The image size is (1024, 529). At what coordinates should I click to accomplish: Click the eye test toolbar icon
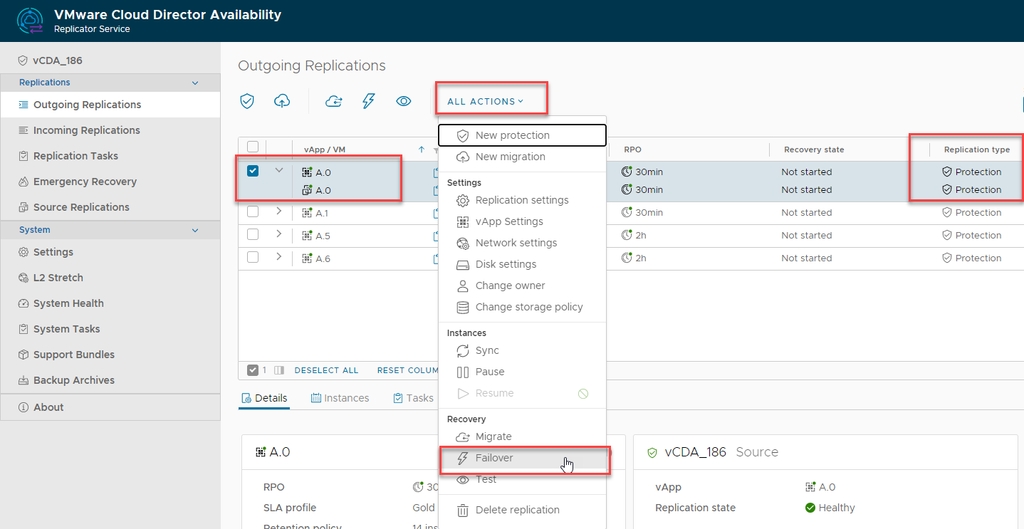pyautogui.click(x=404, y=101)
